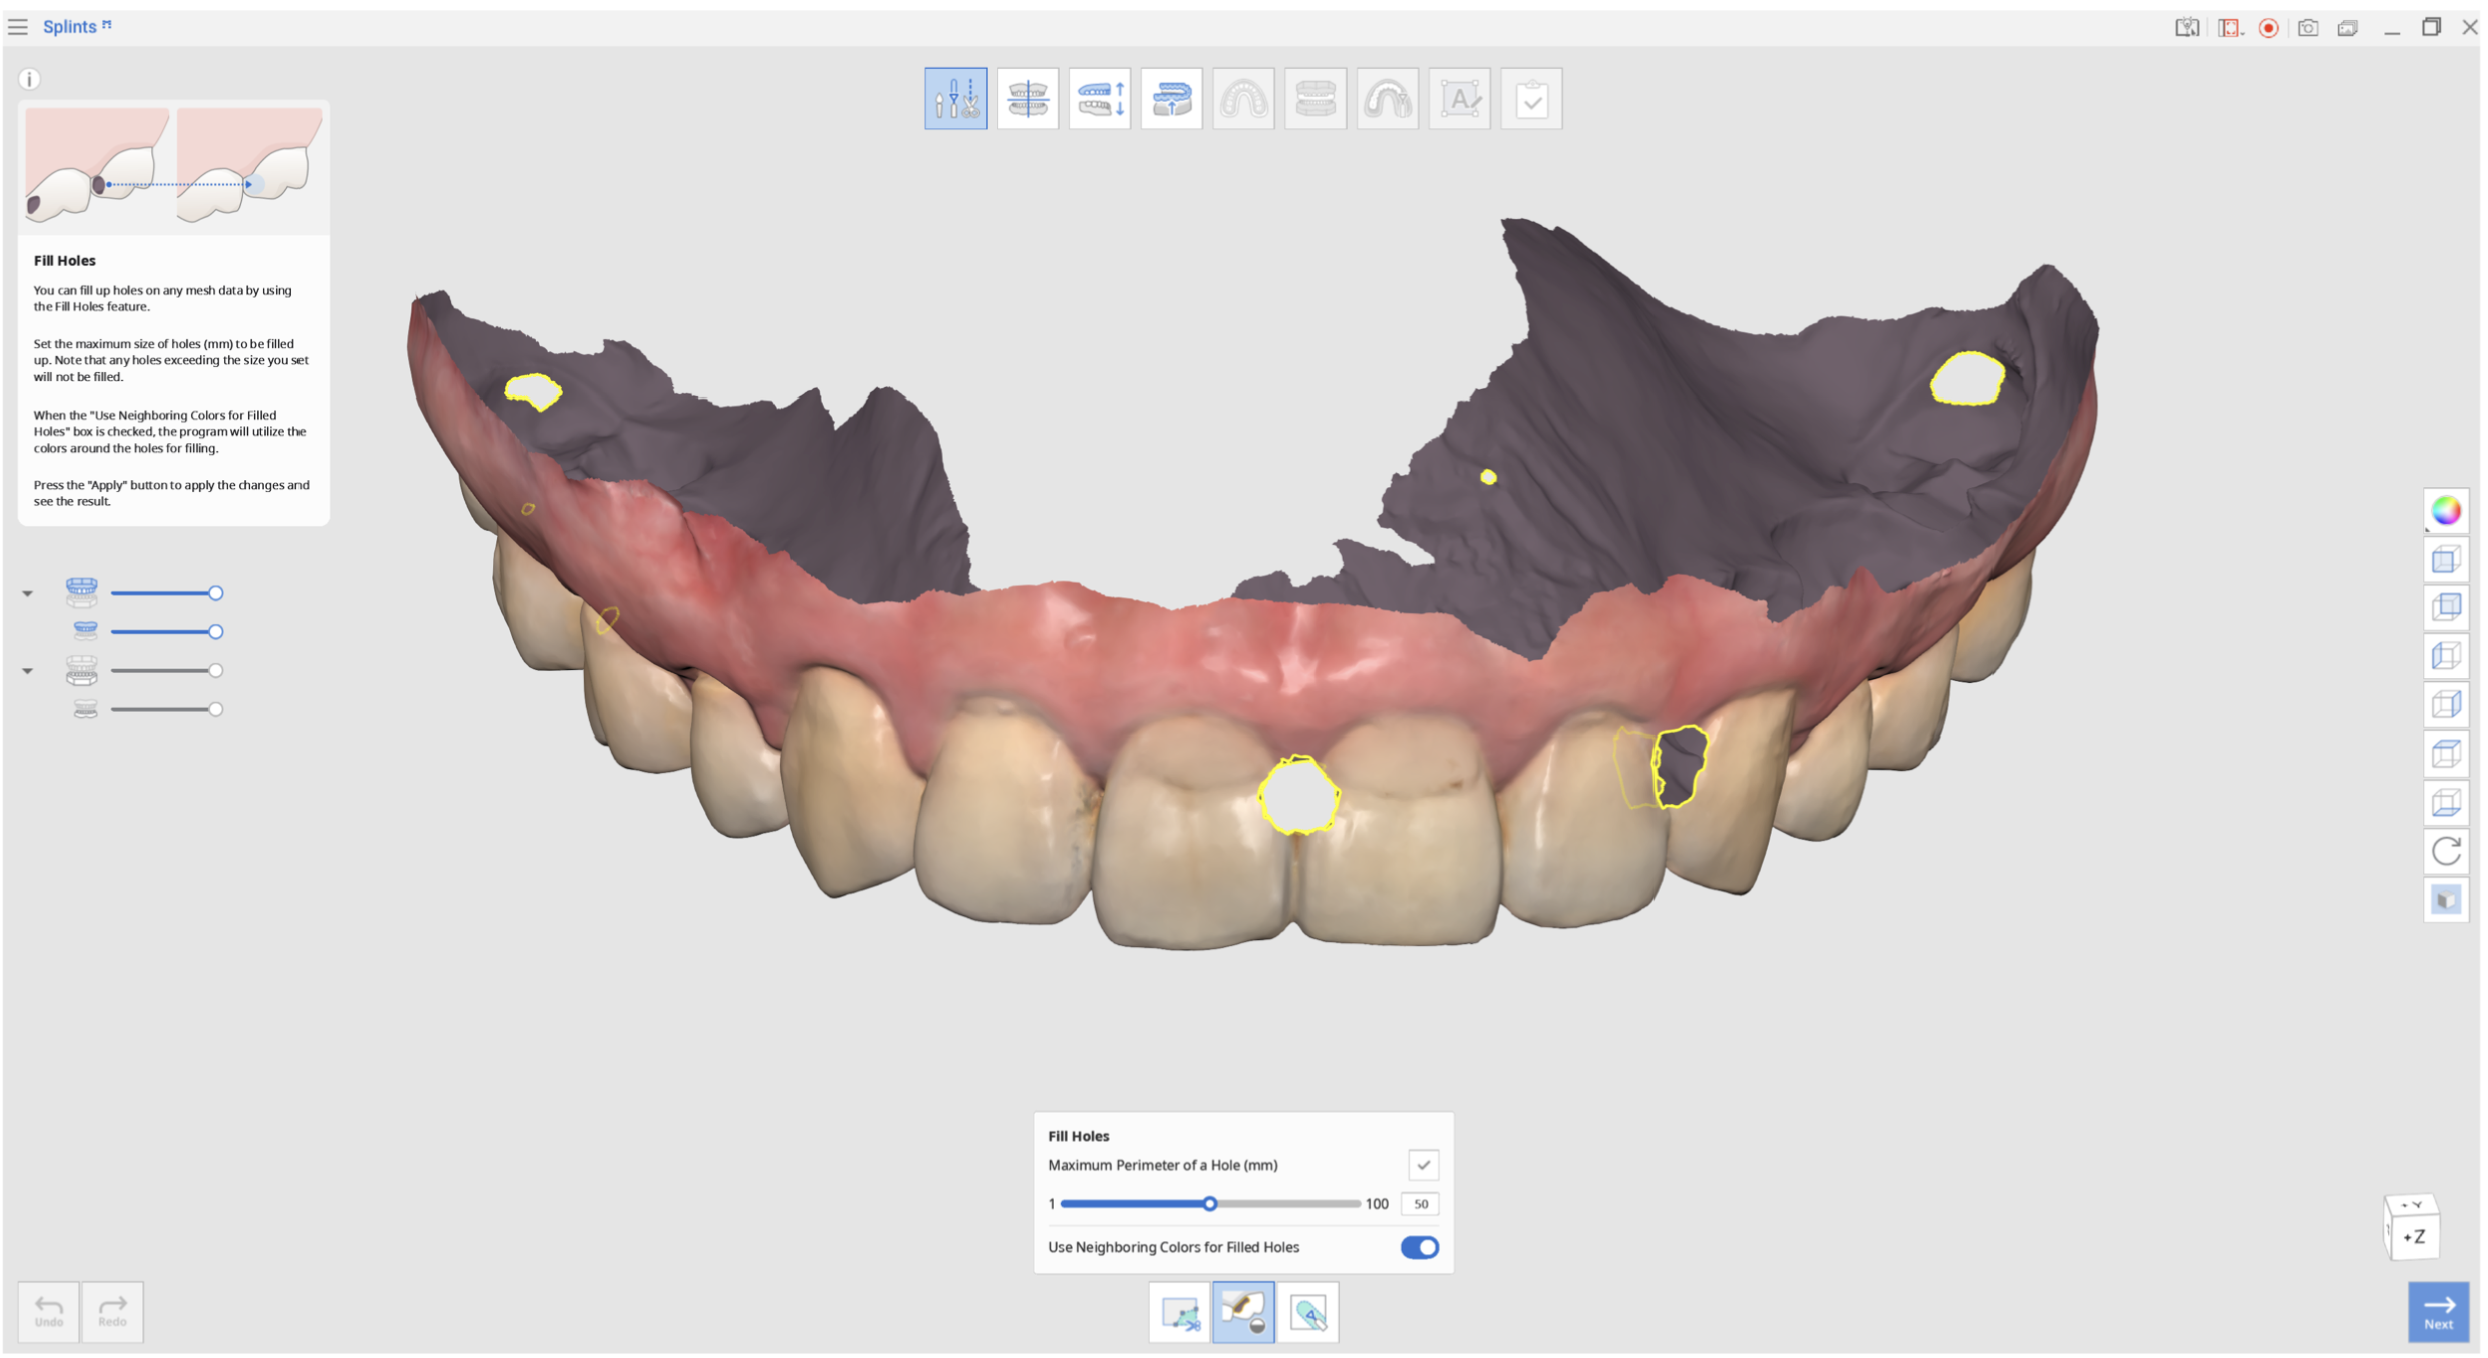Toggle Use Neighboring Colors for Filled Holes
This screenshot has width=2488, height=1358.
click(1419, 1247)
